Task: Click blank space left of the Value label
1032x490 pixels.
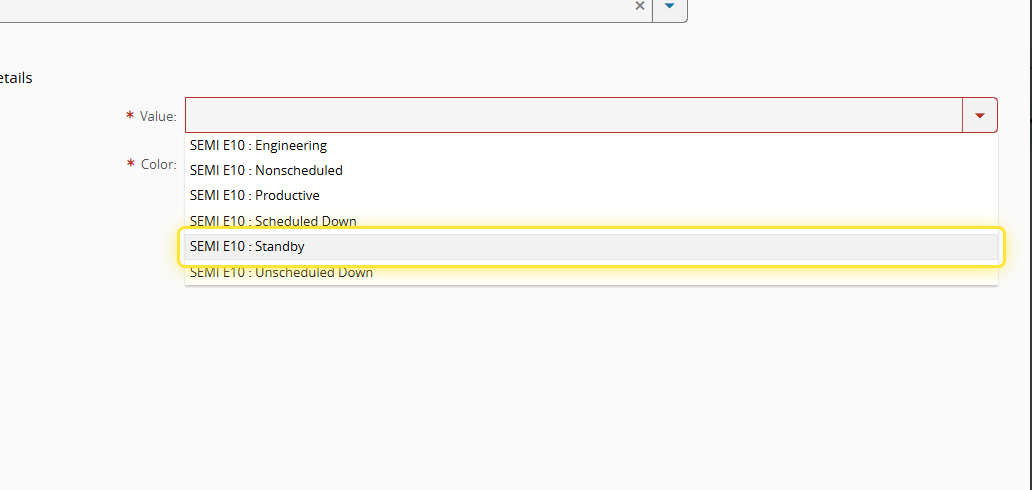Action: pos(60,117)
